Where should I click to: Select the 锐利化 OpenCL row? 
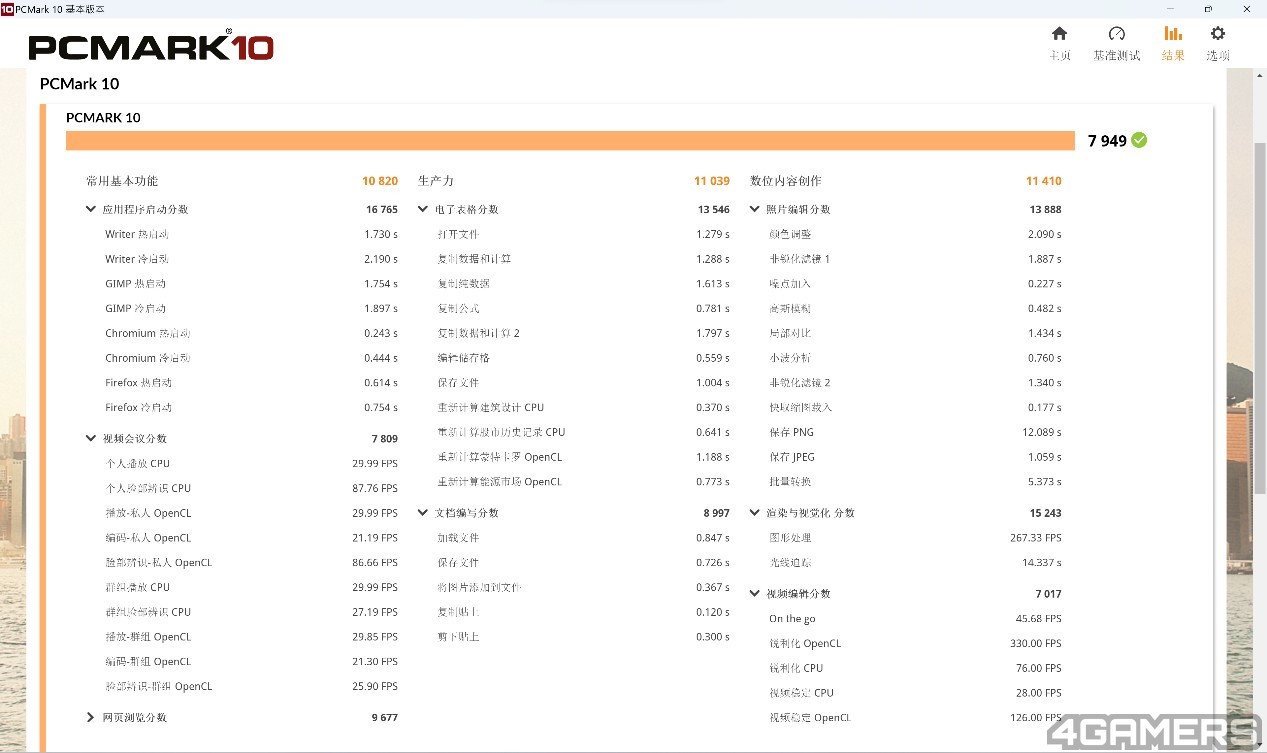915,644
